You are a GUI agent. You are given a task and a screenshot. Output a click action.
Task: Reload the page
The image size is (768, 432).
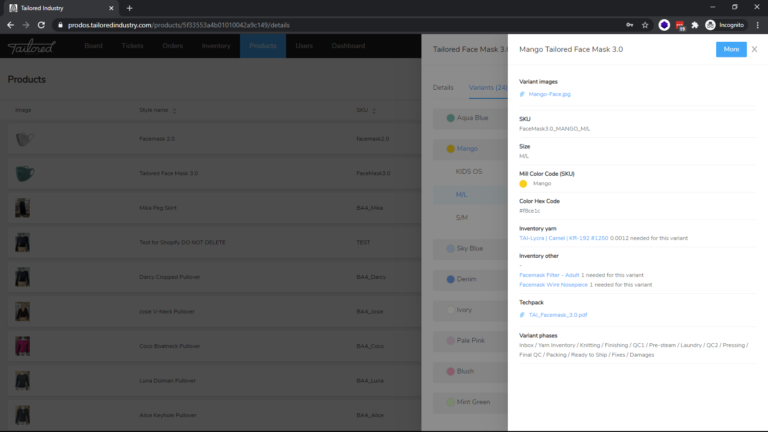(42, 24)
